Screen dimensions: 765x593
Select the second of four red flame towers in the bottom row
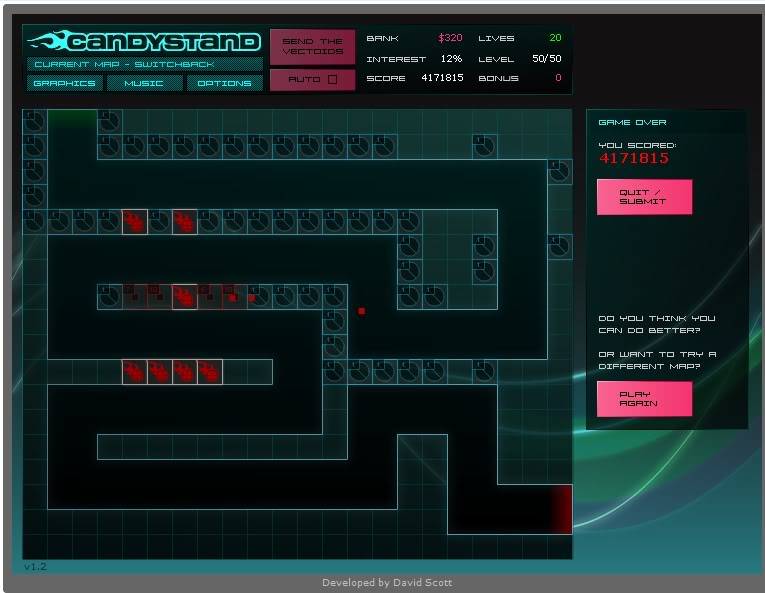[x=160, y=372]
